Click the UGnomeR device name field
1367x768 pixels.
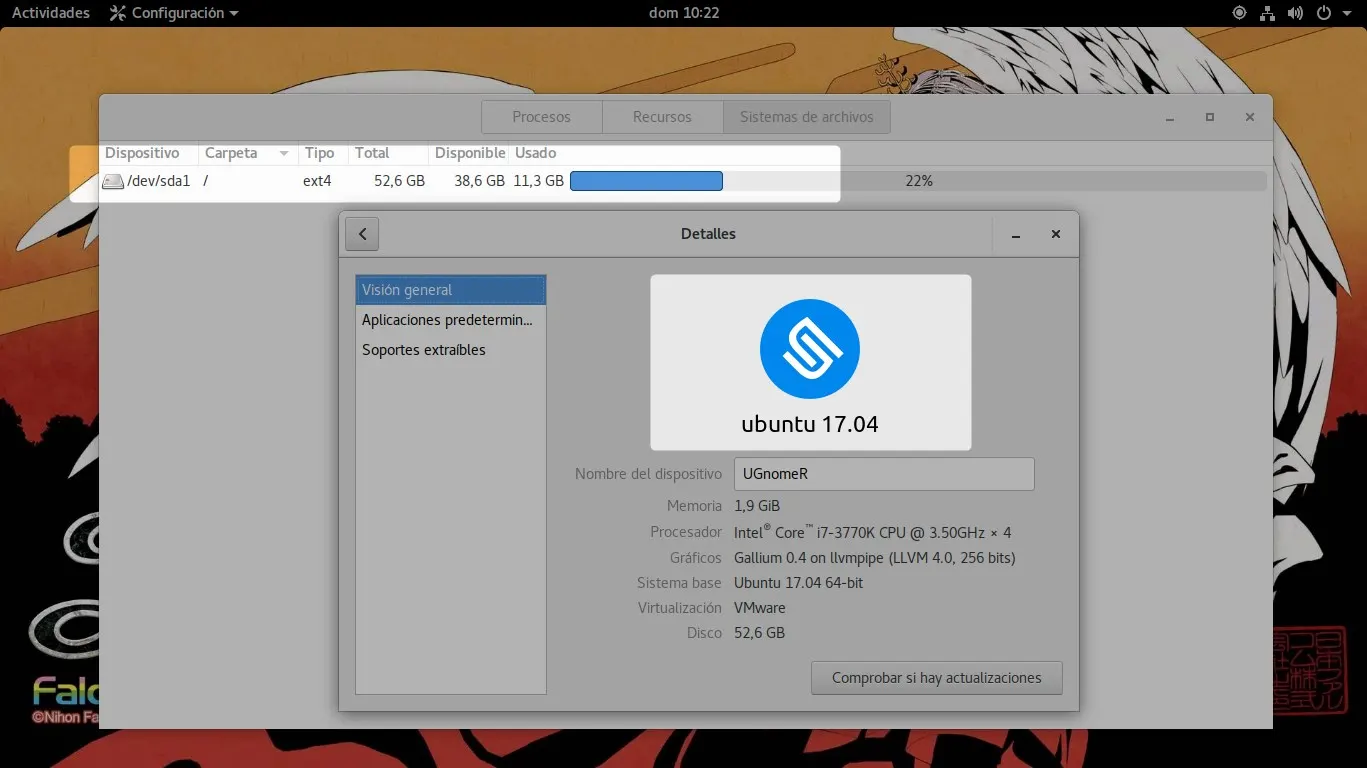(883, 473)
